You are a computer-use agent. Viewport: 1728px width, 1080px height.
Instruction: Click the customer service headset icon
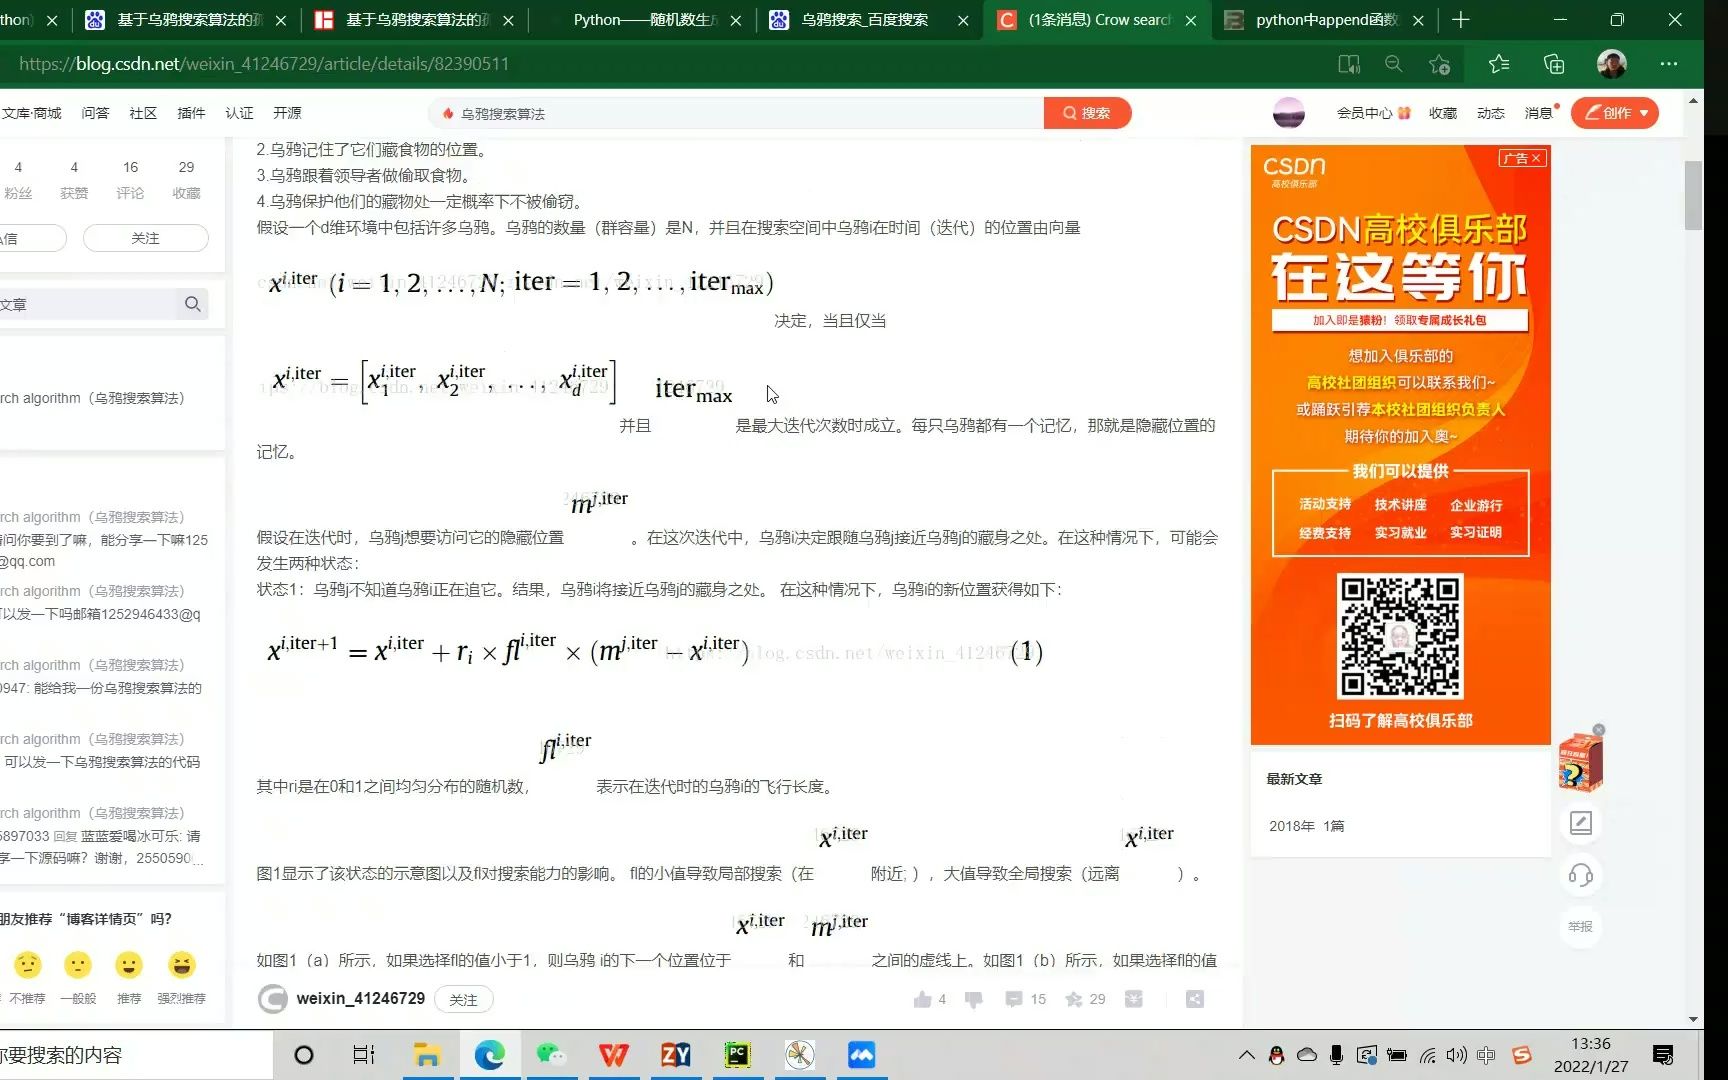1580,875
